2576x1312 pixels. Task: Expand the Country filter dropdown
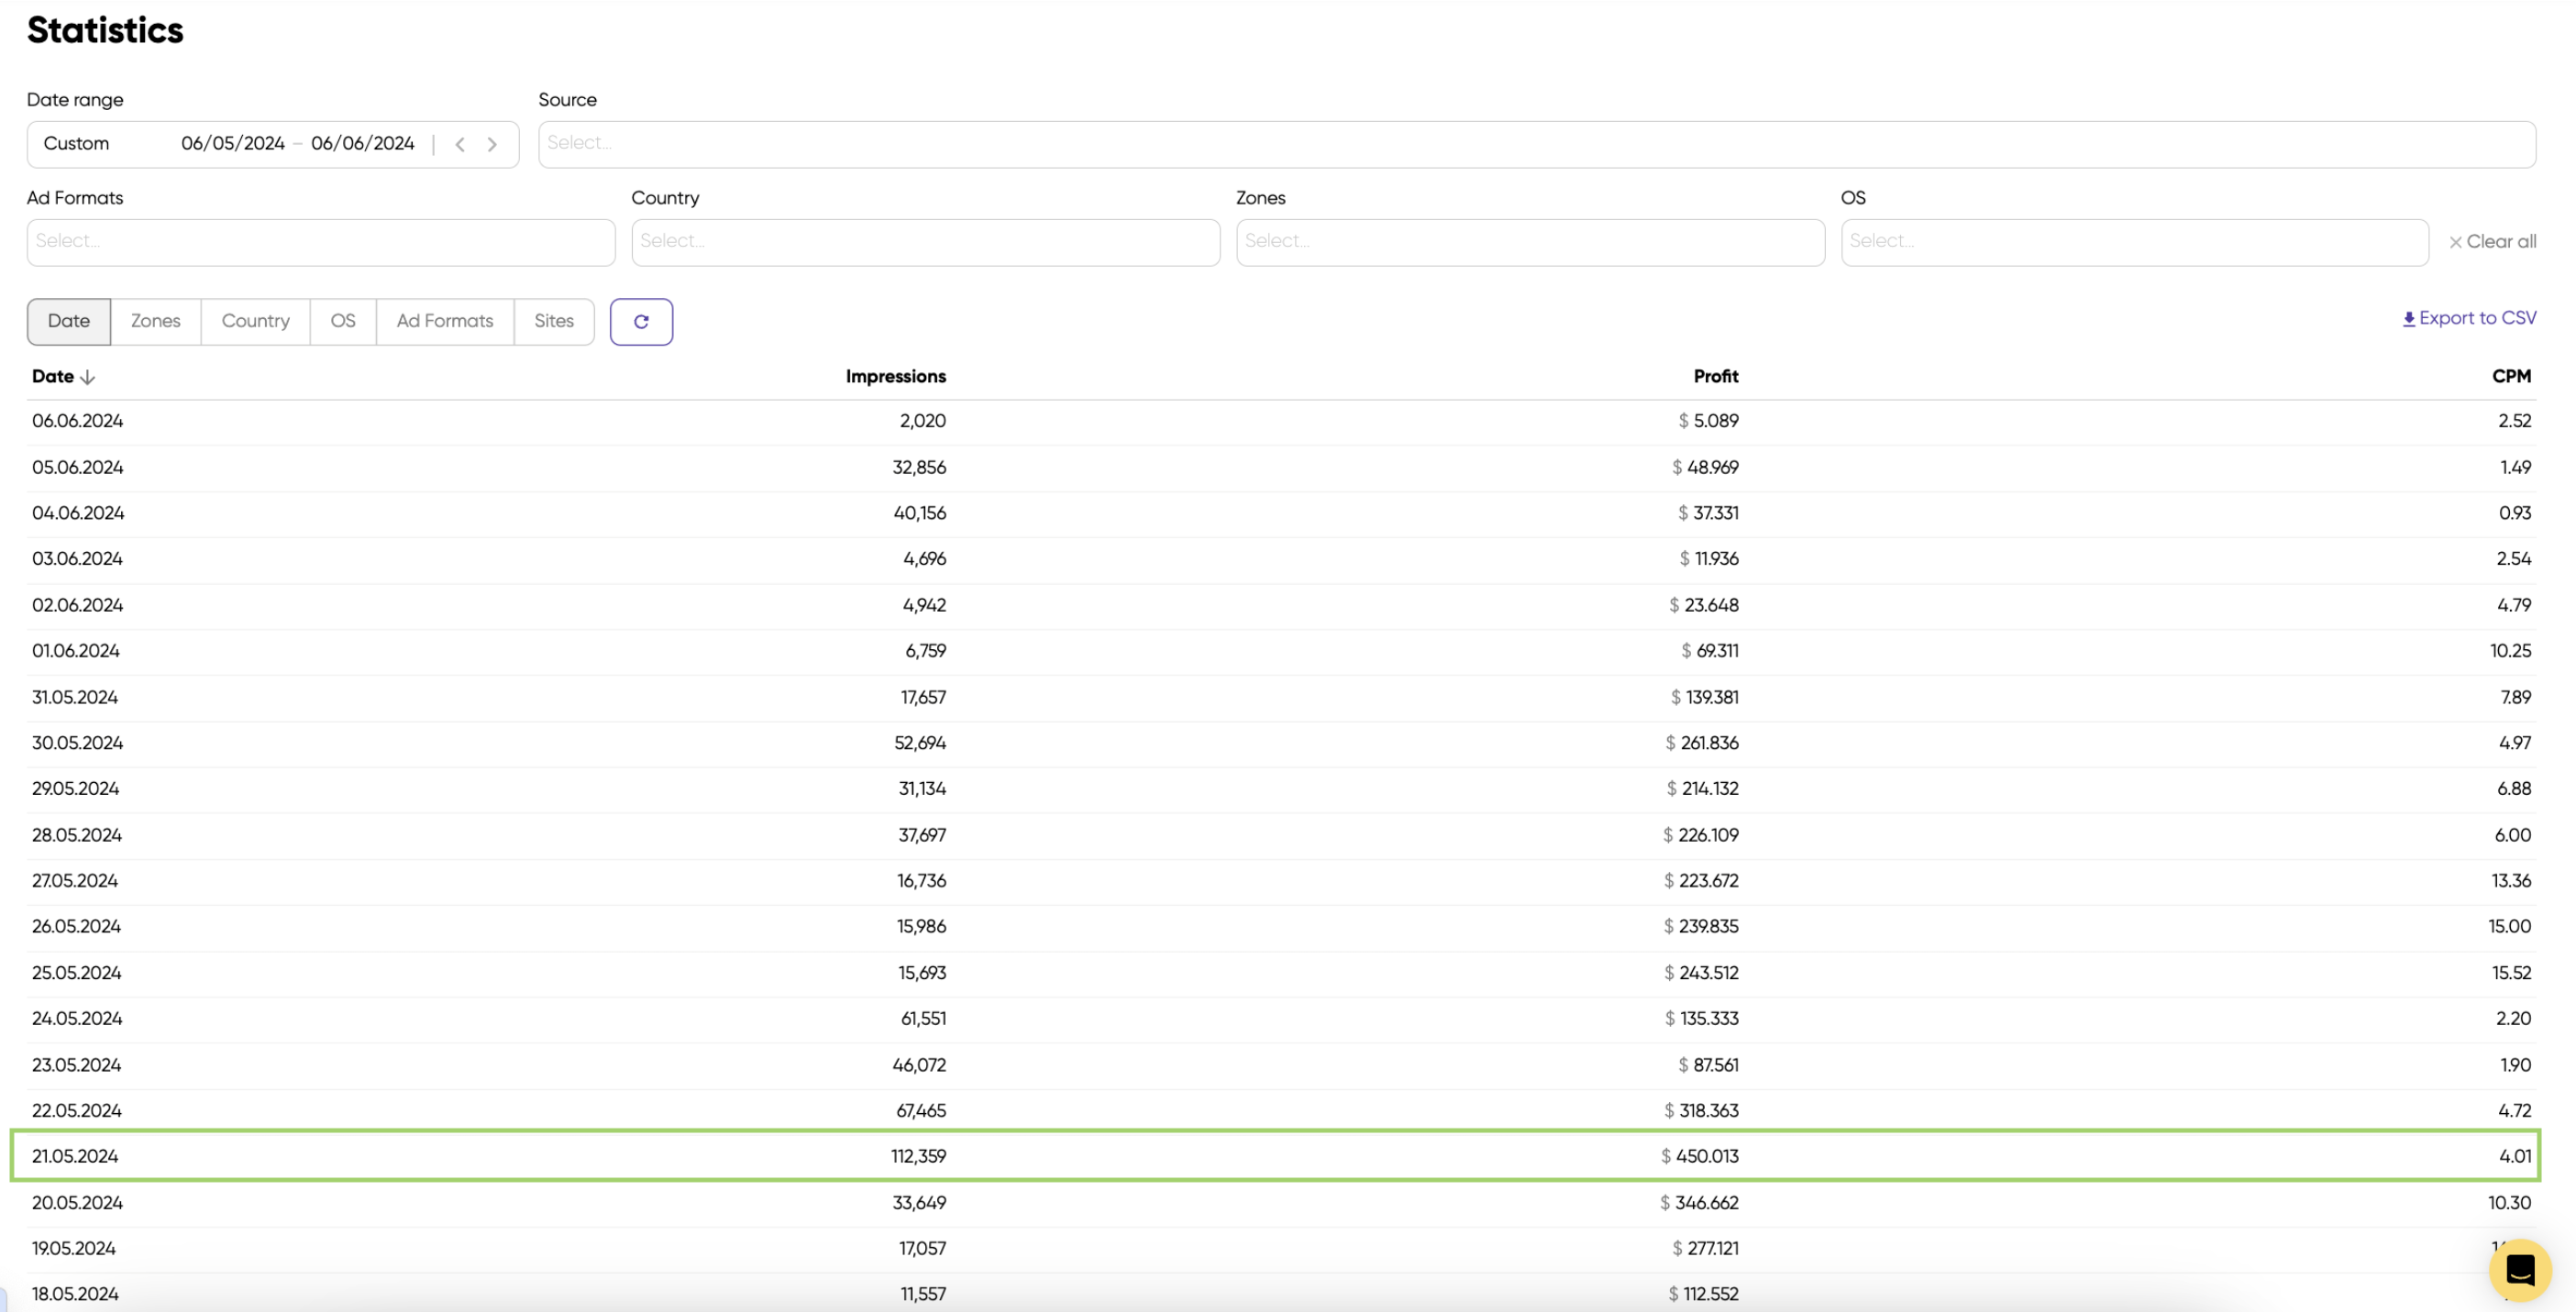point(925,242)
